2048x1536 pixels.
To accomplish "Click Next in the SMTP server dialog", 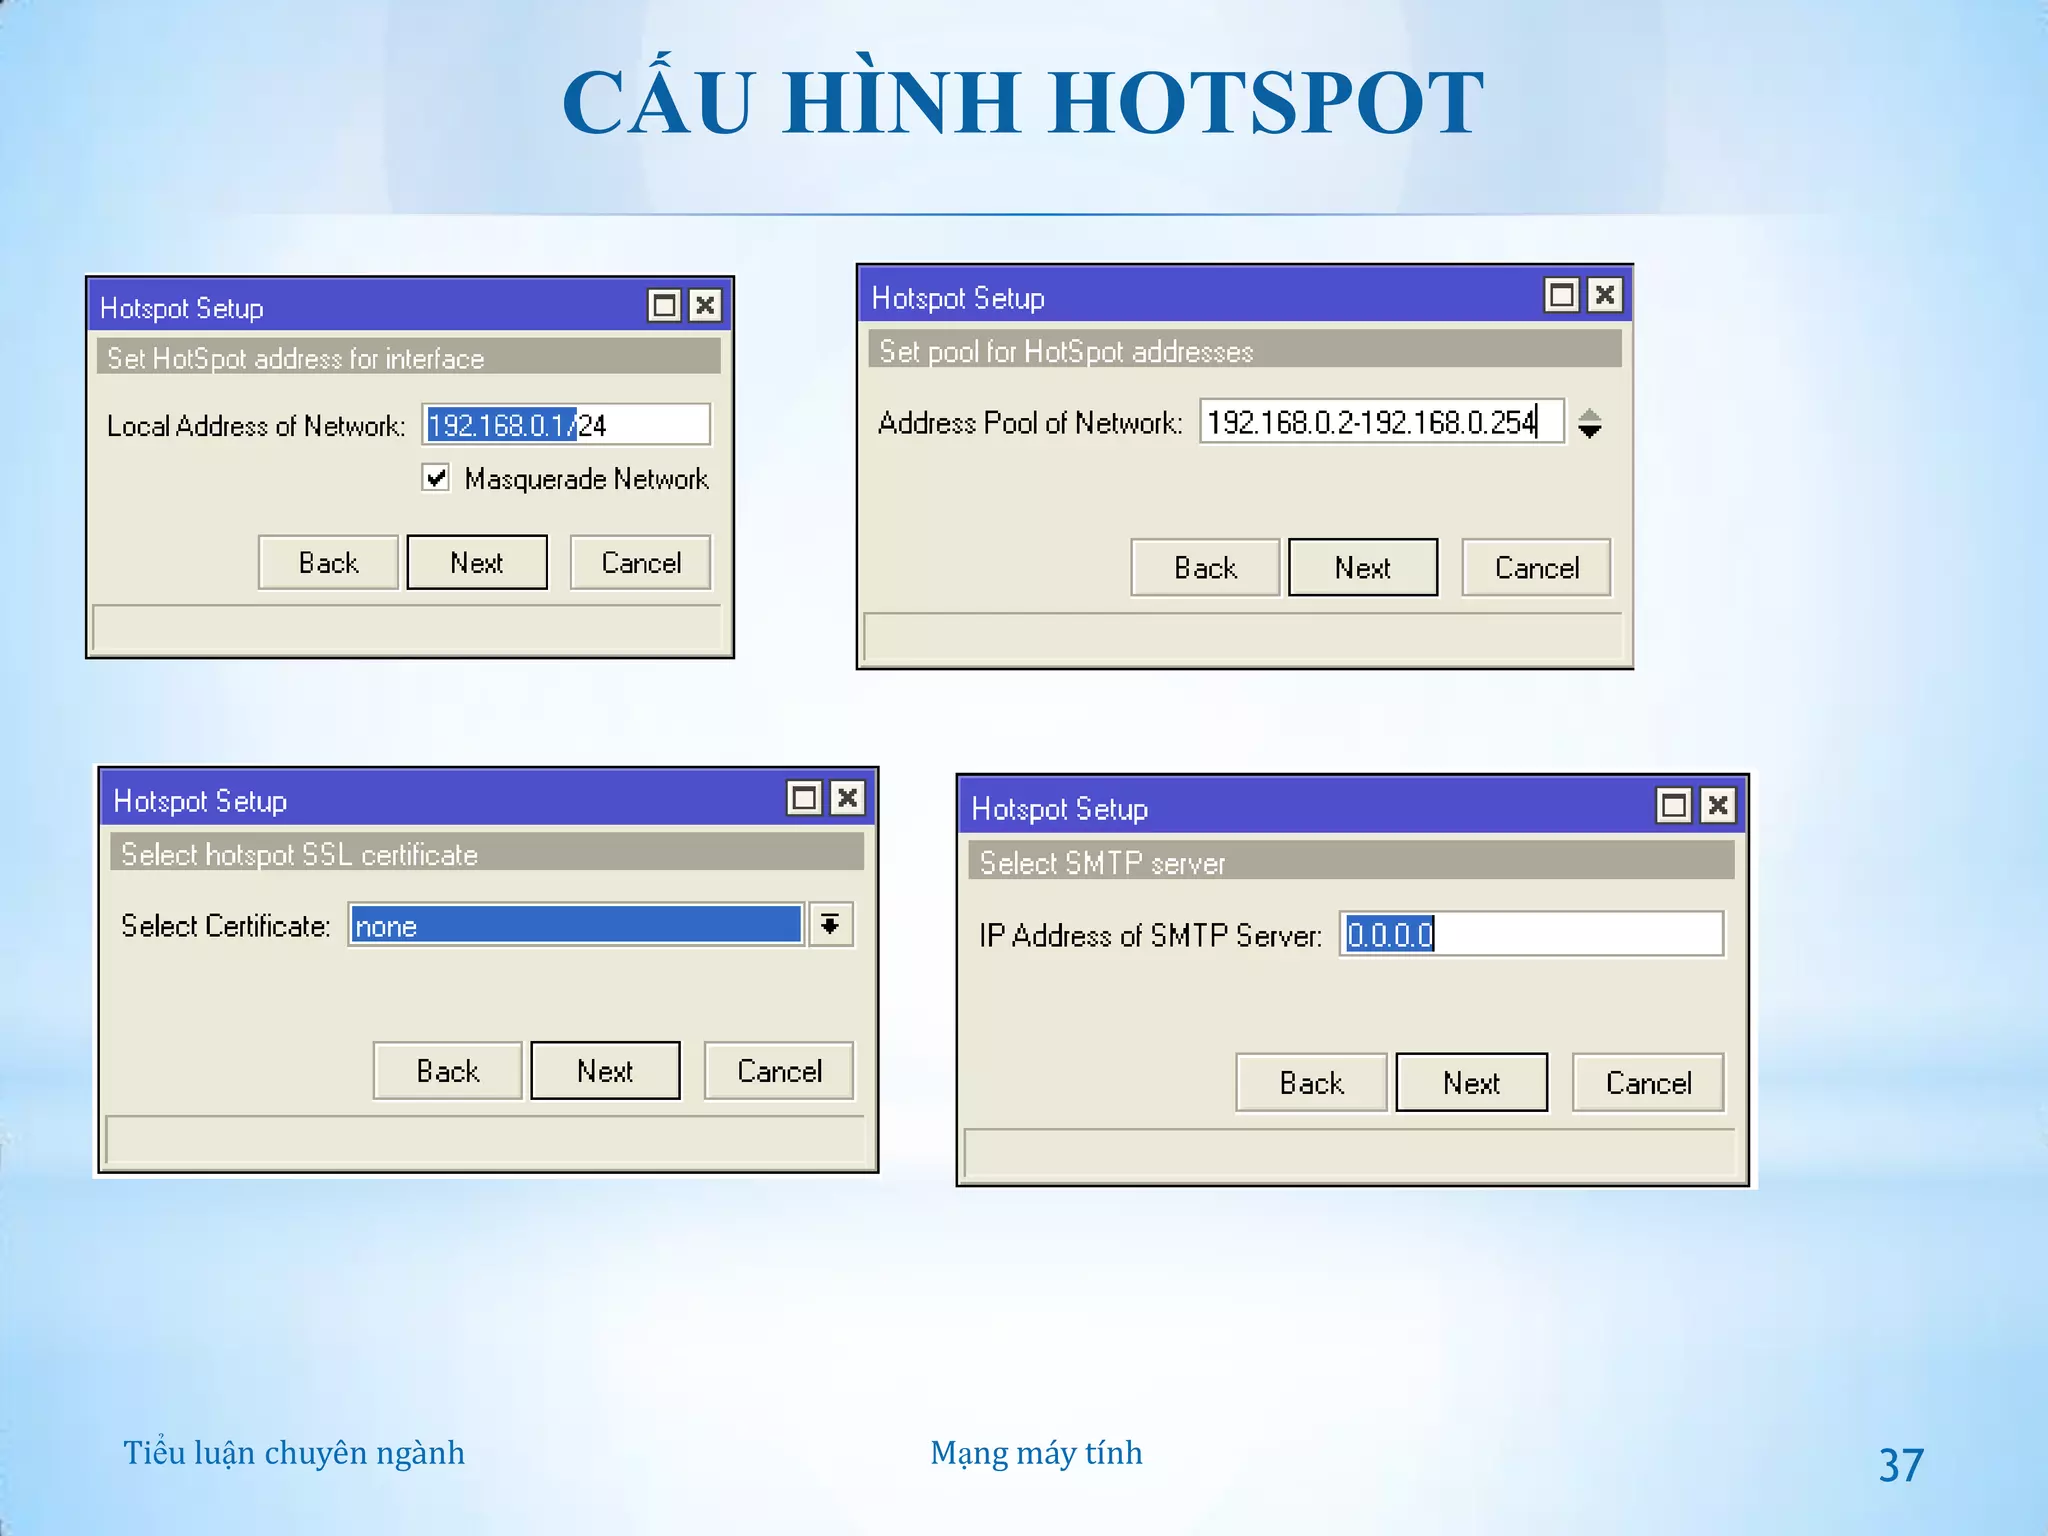I will [x=1471, y=1083].
